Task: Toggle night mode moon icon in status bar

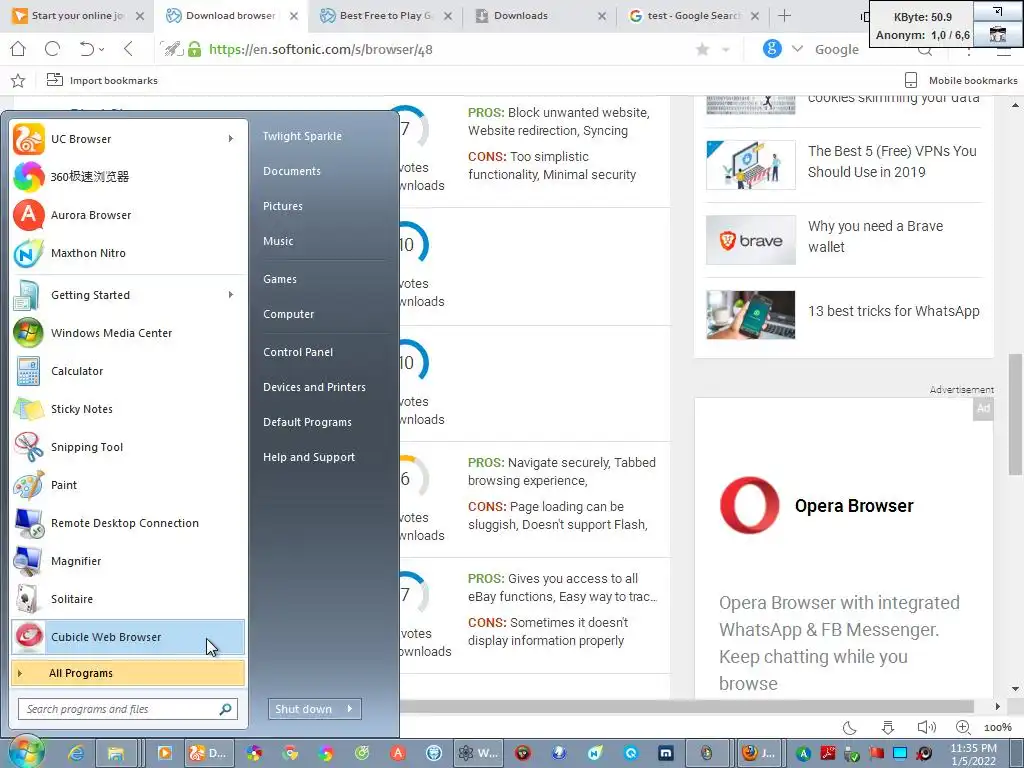Action: click(850, 728)
